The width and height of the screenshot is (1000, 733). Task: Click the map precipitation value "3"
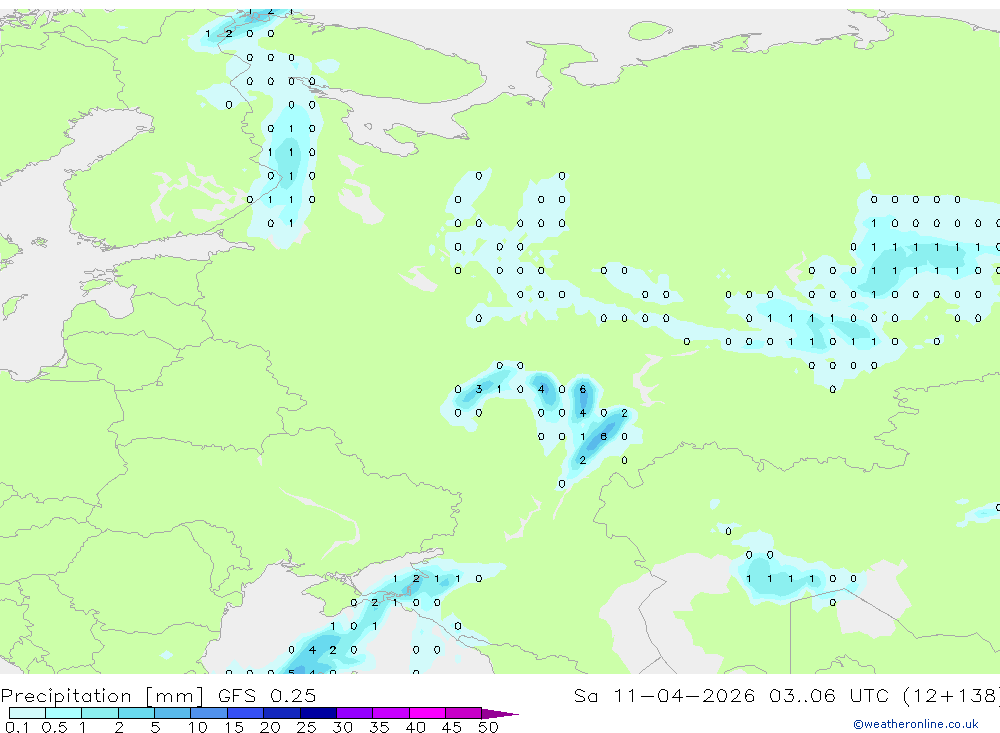(479, 389)
